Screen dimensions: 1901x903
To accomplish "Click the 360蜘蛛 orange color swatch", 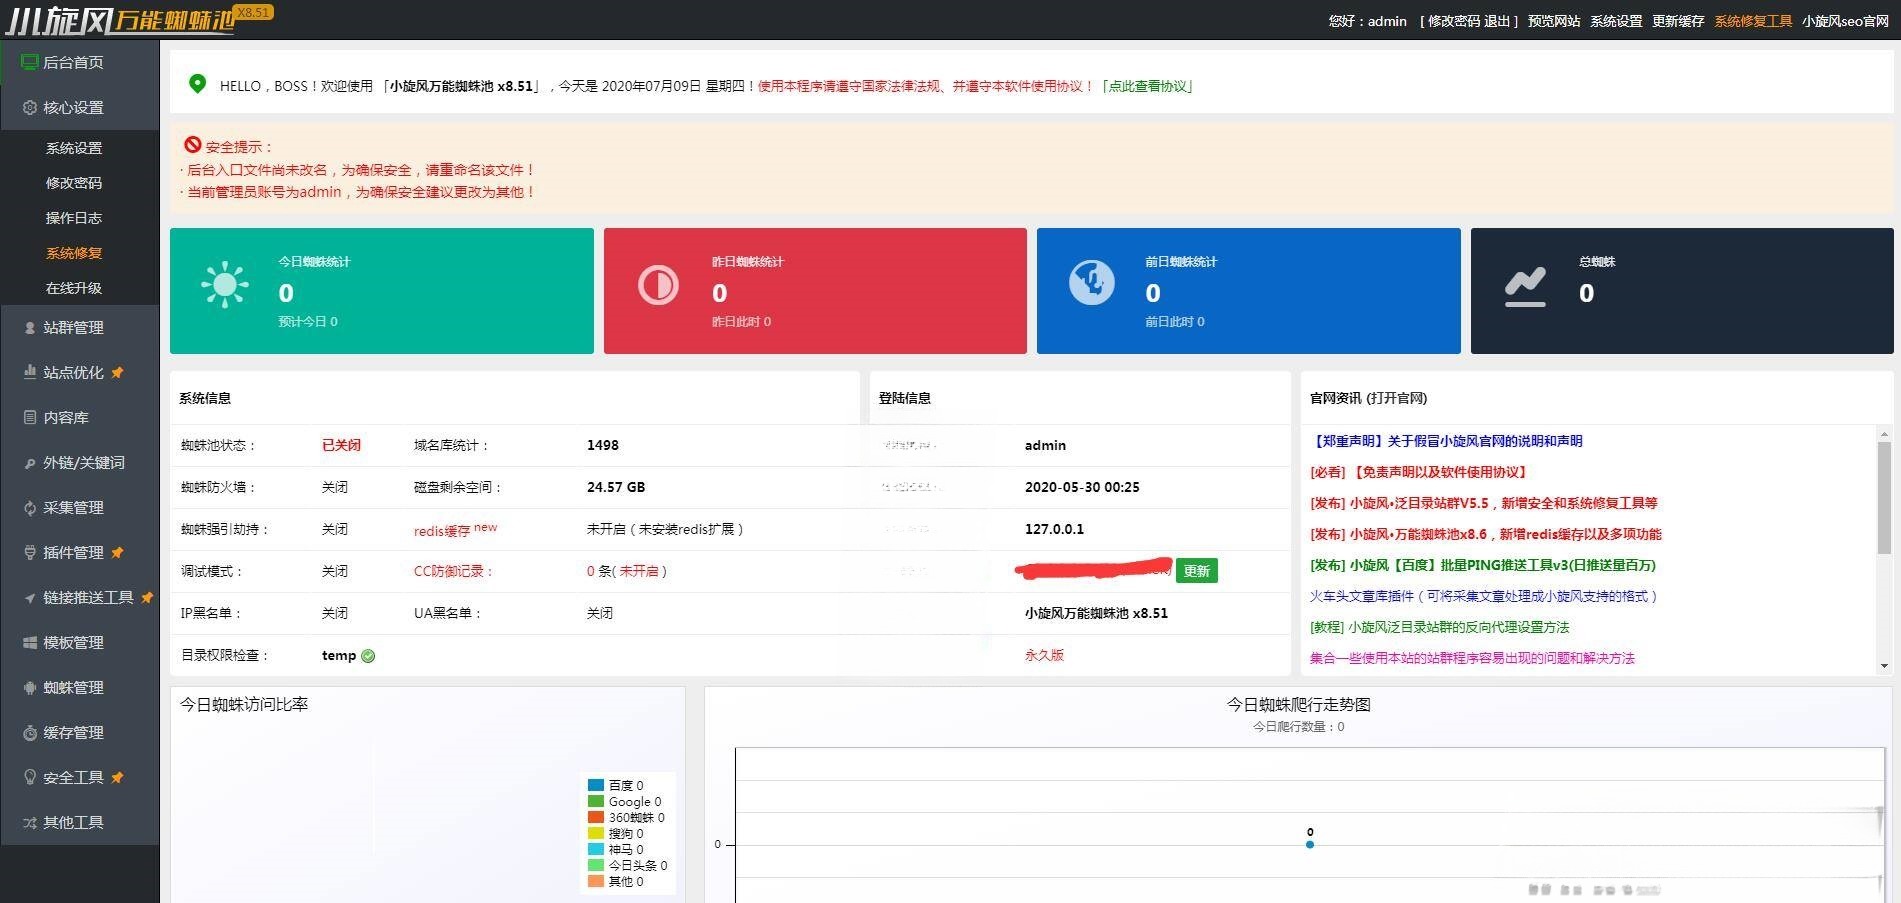I will tap(595, 817).
